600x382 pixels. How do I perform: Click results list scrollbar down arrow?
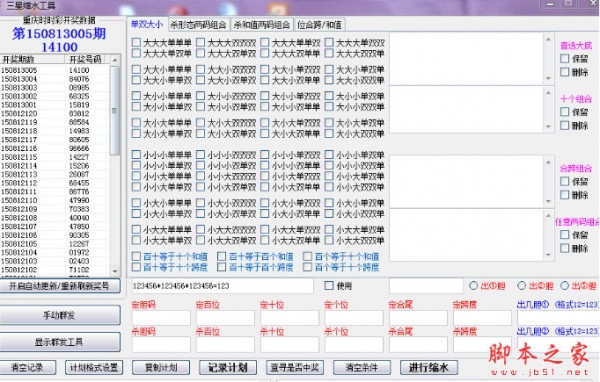pos(115,271)
